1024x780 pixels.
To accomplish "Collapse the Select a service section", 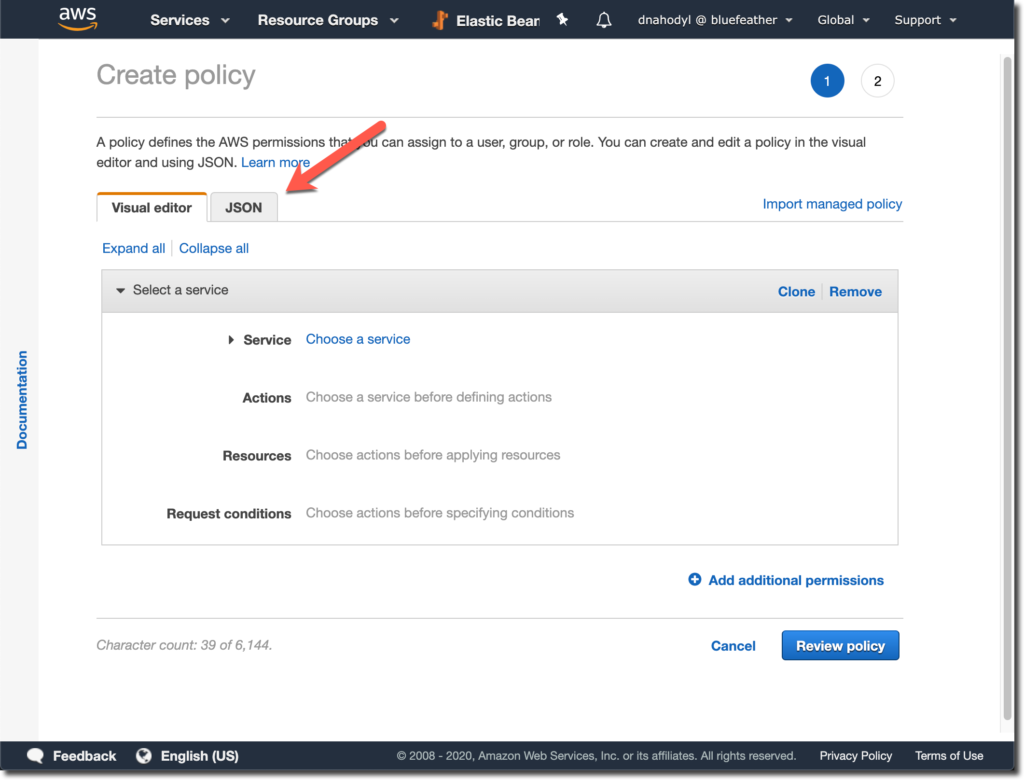I will 121,290.
